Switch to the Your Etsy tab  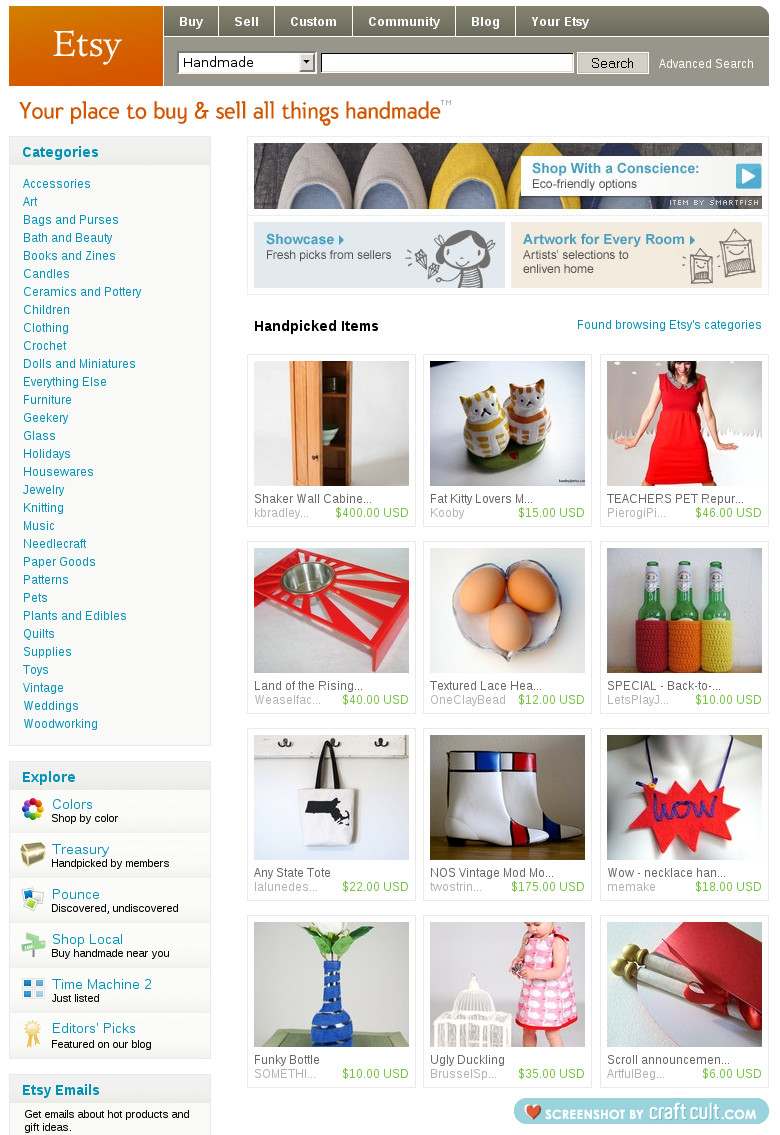click(560, 22)
